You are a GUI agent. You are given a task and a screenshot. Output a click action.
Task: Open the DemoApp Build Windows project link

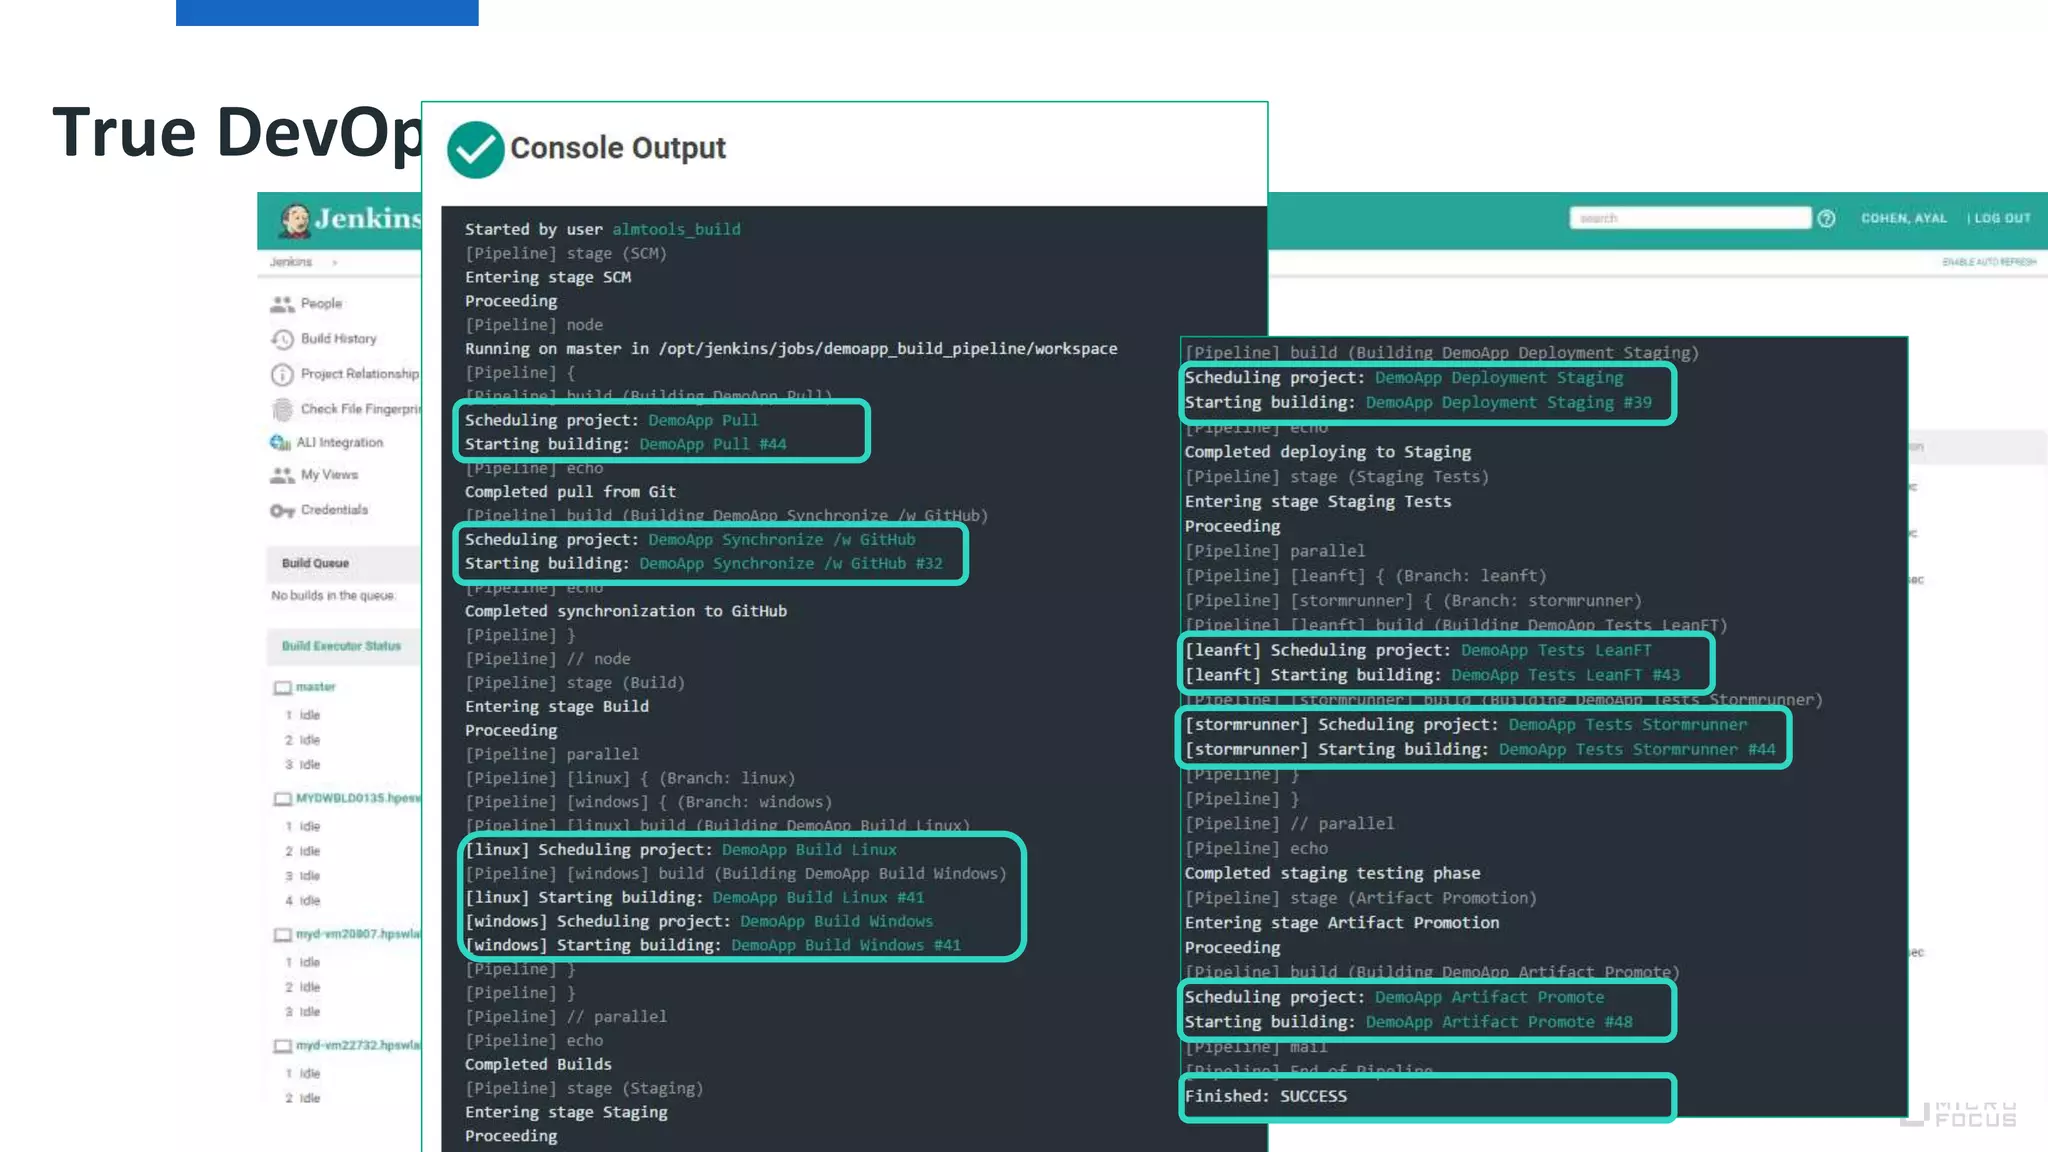pos(836,921)
